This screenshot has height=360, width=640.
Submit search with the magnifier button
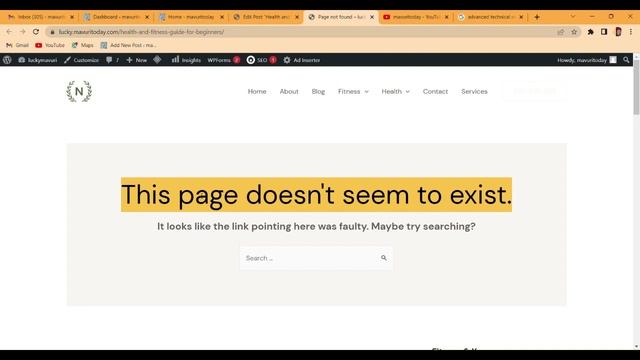[384, 258]
